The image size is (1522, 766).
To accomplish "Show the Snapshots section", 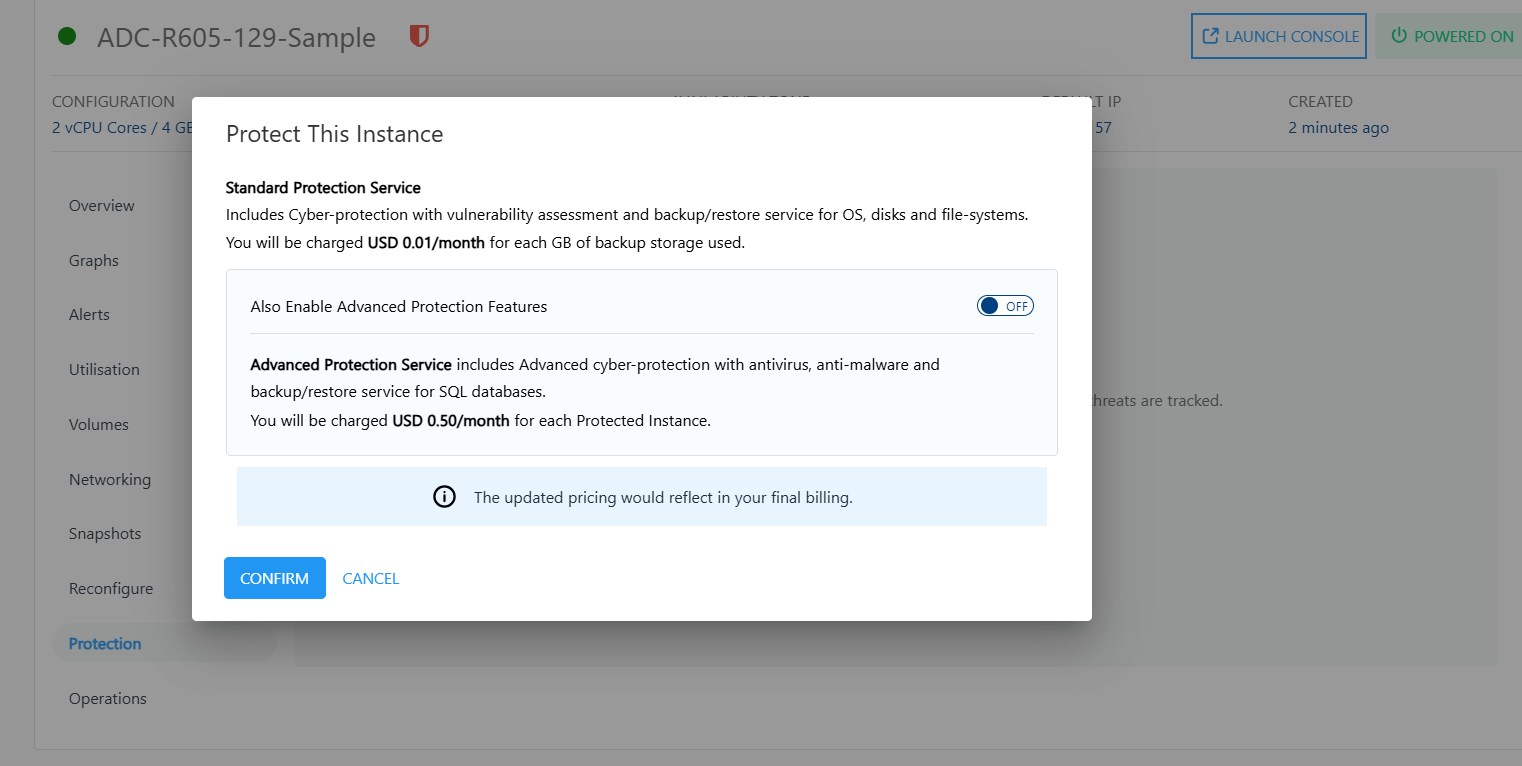I will (105, 534).
